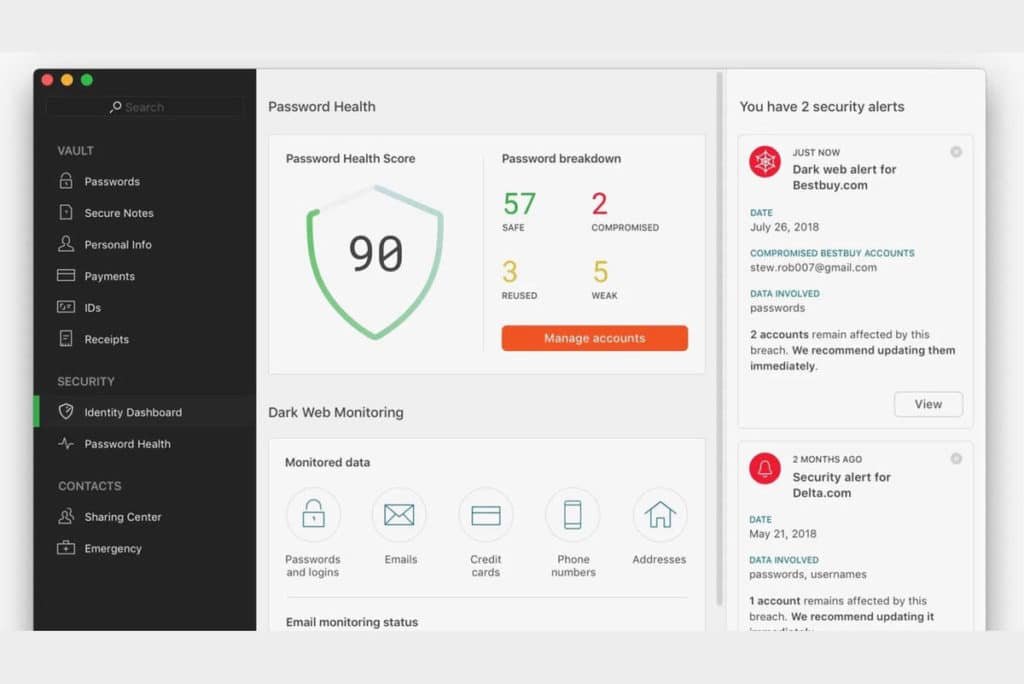This screenshot has width=1024, height=684.
Task: Open Password Health from Security section
Action: coord(127,444)
